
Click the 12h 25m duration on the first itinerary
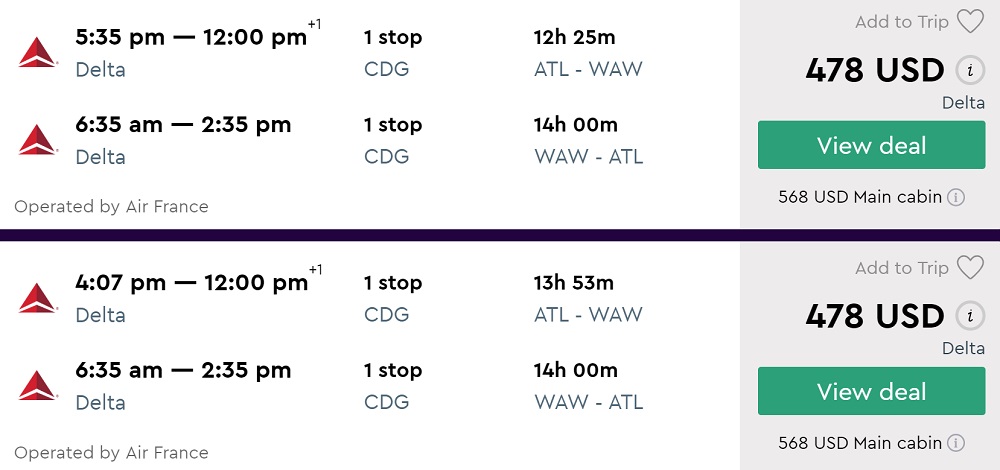click(574, 38)
